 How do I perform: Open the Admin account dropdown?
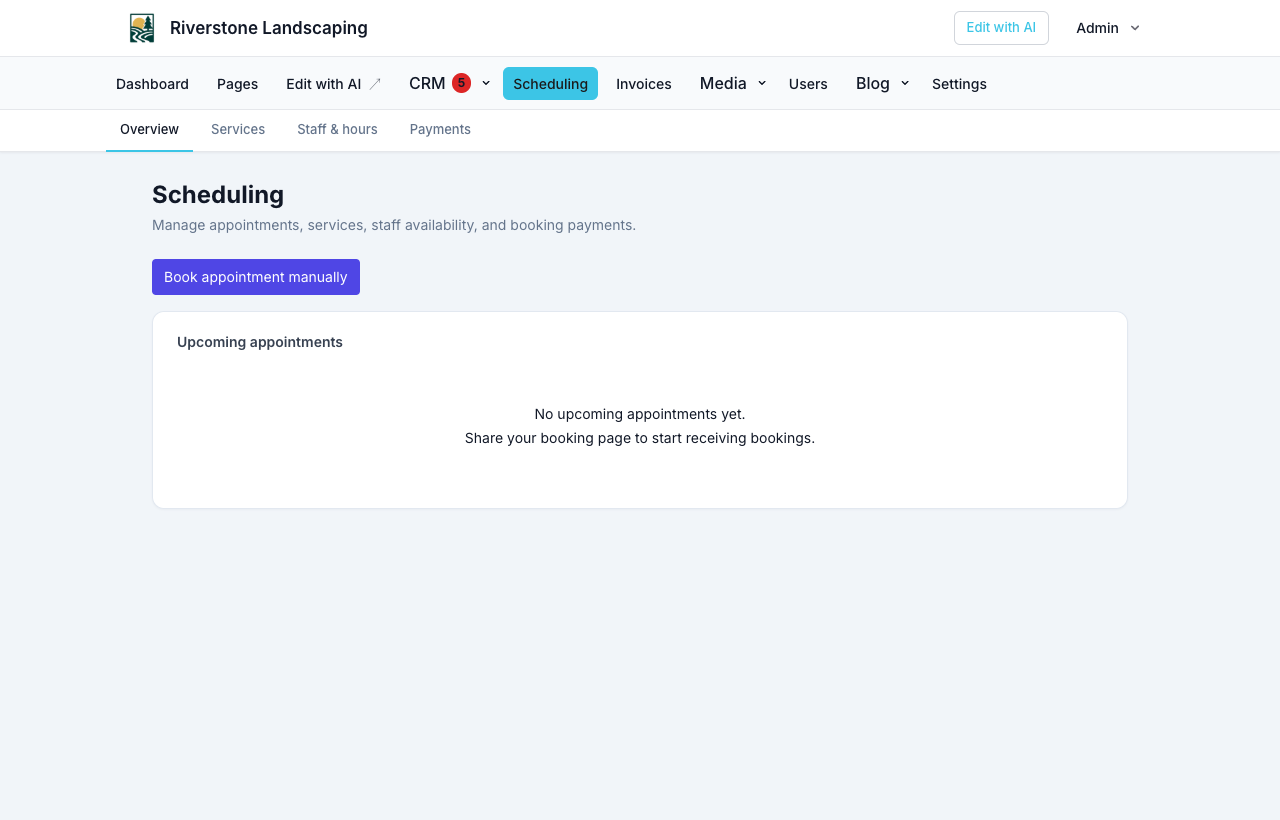point(1108,28)
